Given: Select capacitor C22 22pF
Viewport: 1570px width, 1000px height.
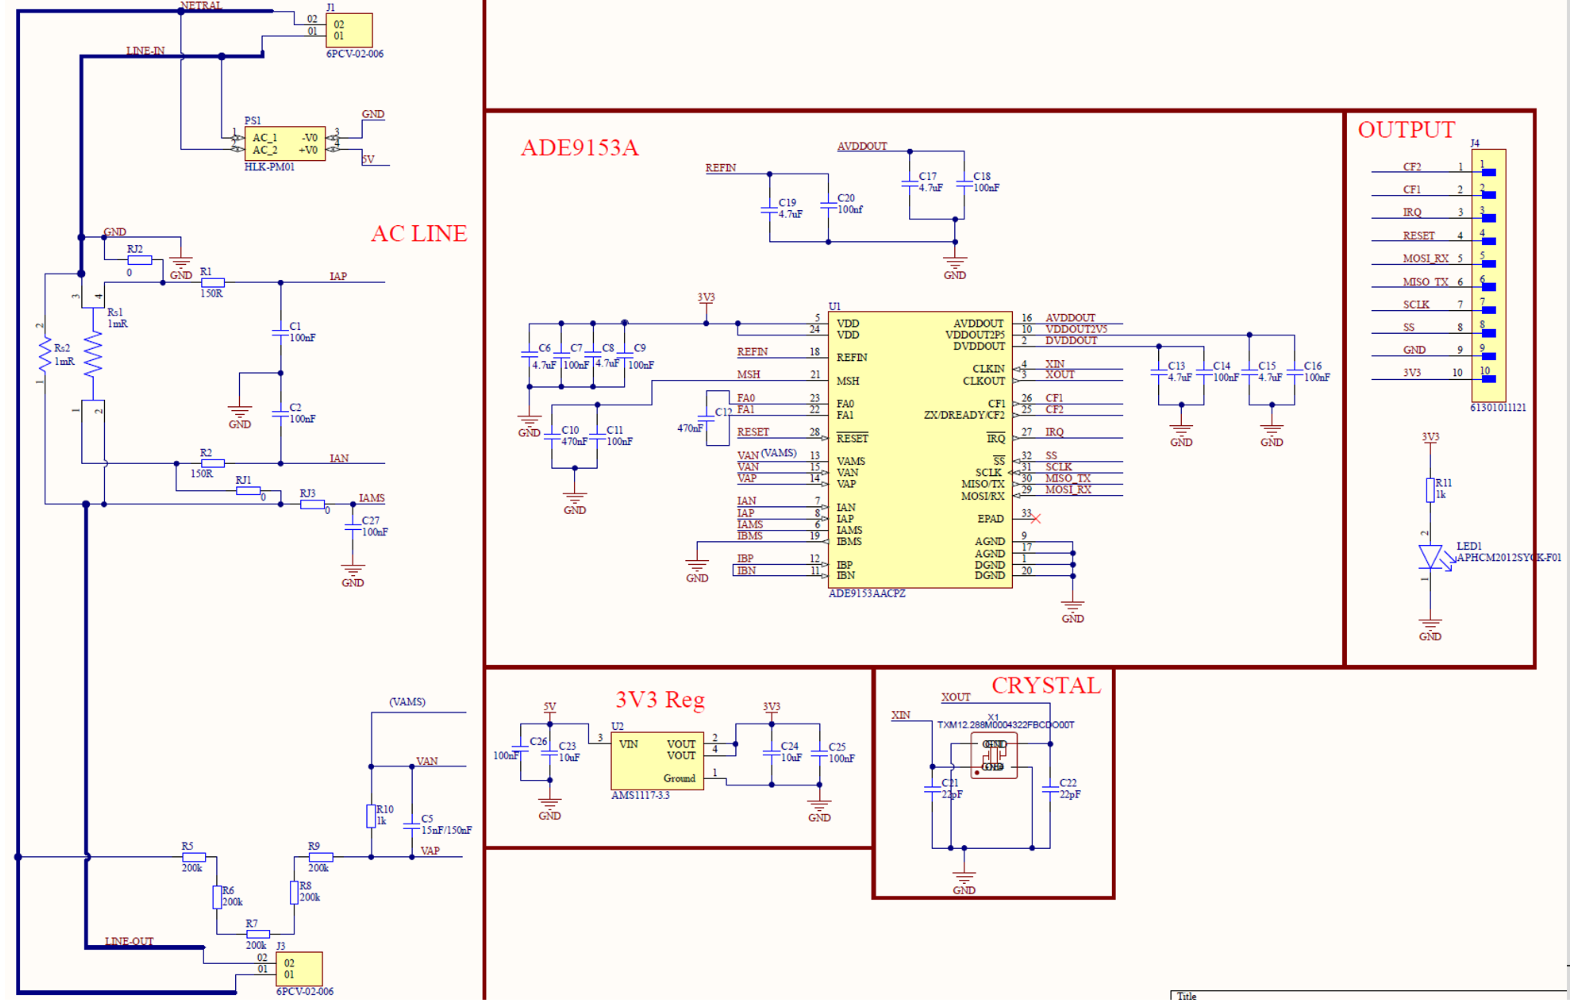Looking at the screenshot, I should (x=1050, y=790).
